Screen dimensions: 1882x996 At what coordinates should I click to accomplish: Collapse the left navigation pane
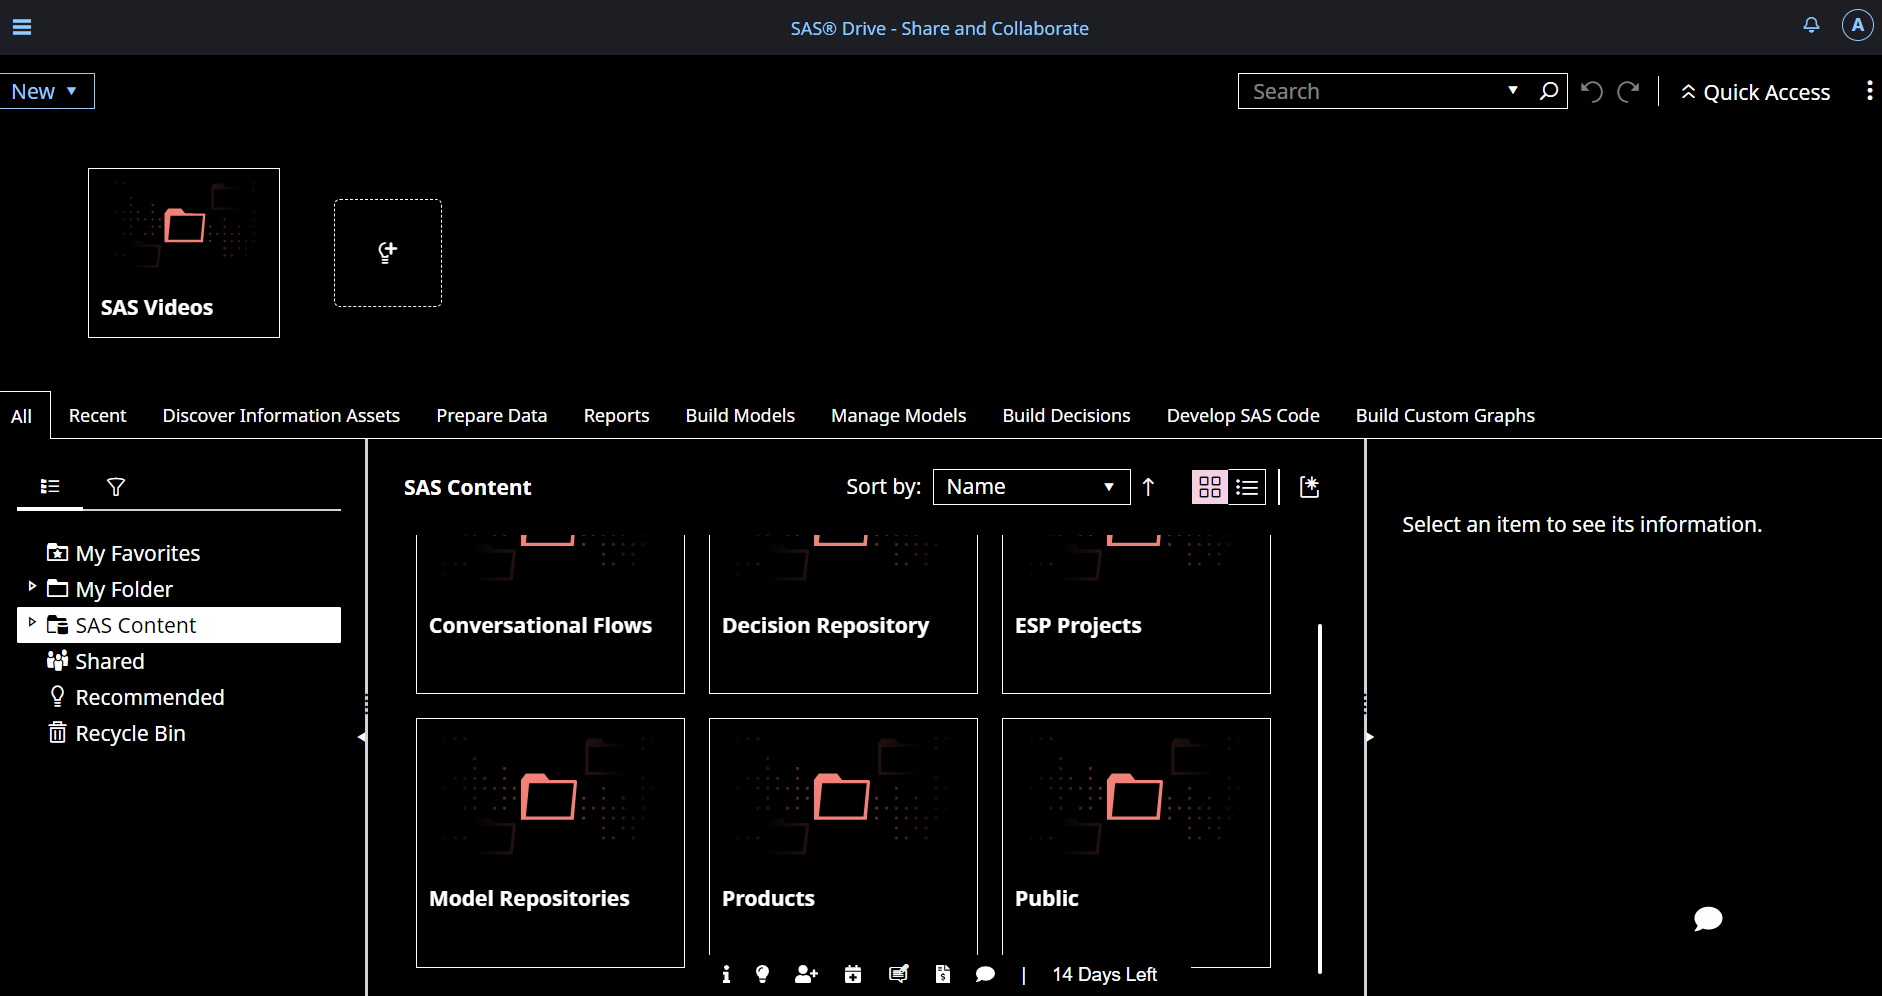361,737
